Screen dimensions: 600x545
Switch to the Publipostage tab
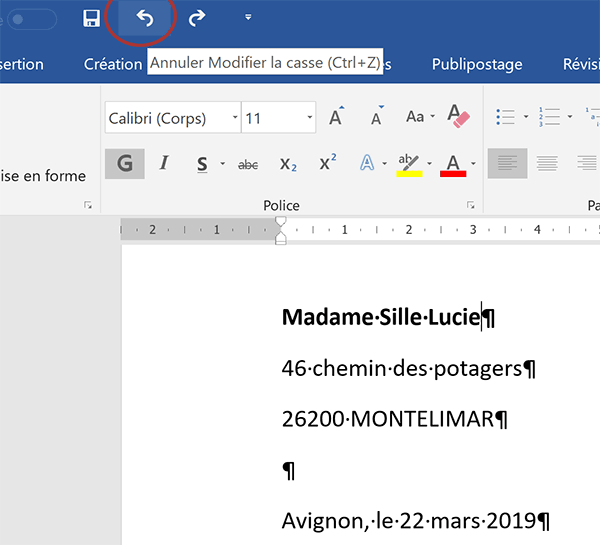[477, 64]
